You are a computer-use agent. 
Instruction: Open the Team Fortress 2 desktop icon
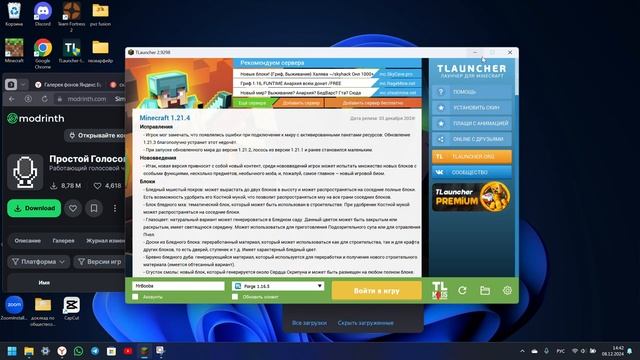click(x=71, y=16)
